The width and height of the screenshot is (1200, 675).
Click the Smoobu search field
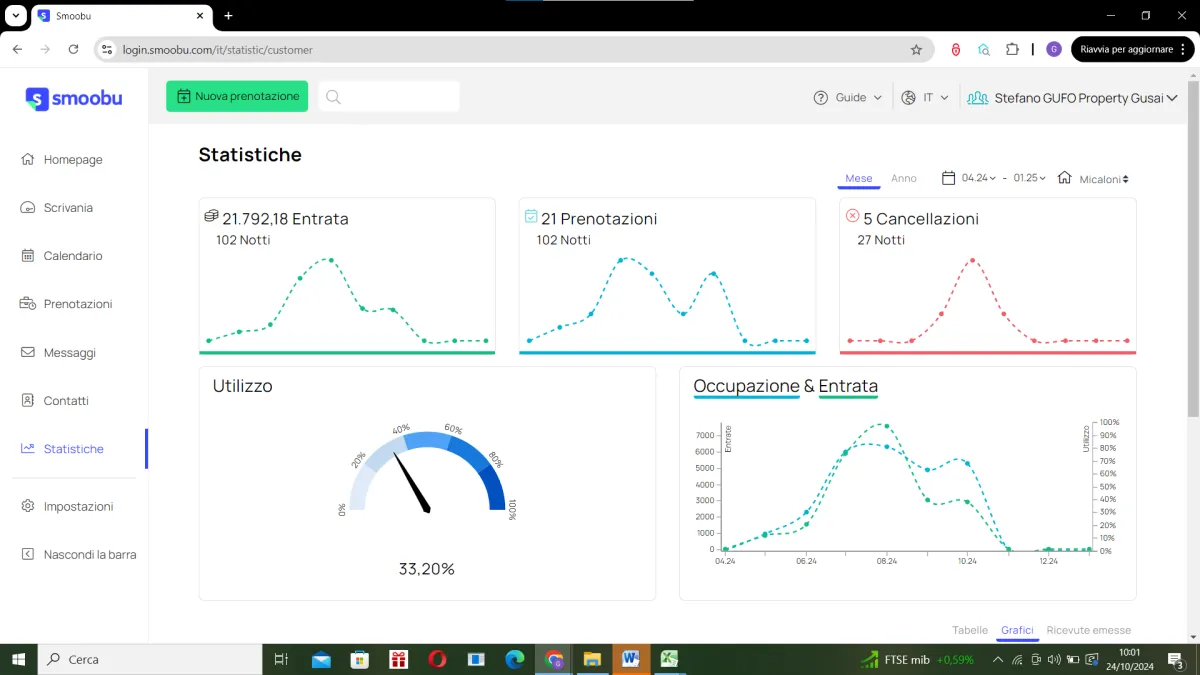point(389,97)
